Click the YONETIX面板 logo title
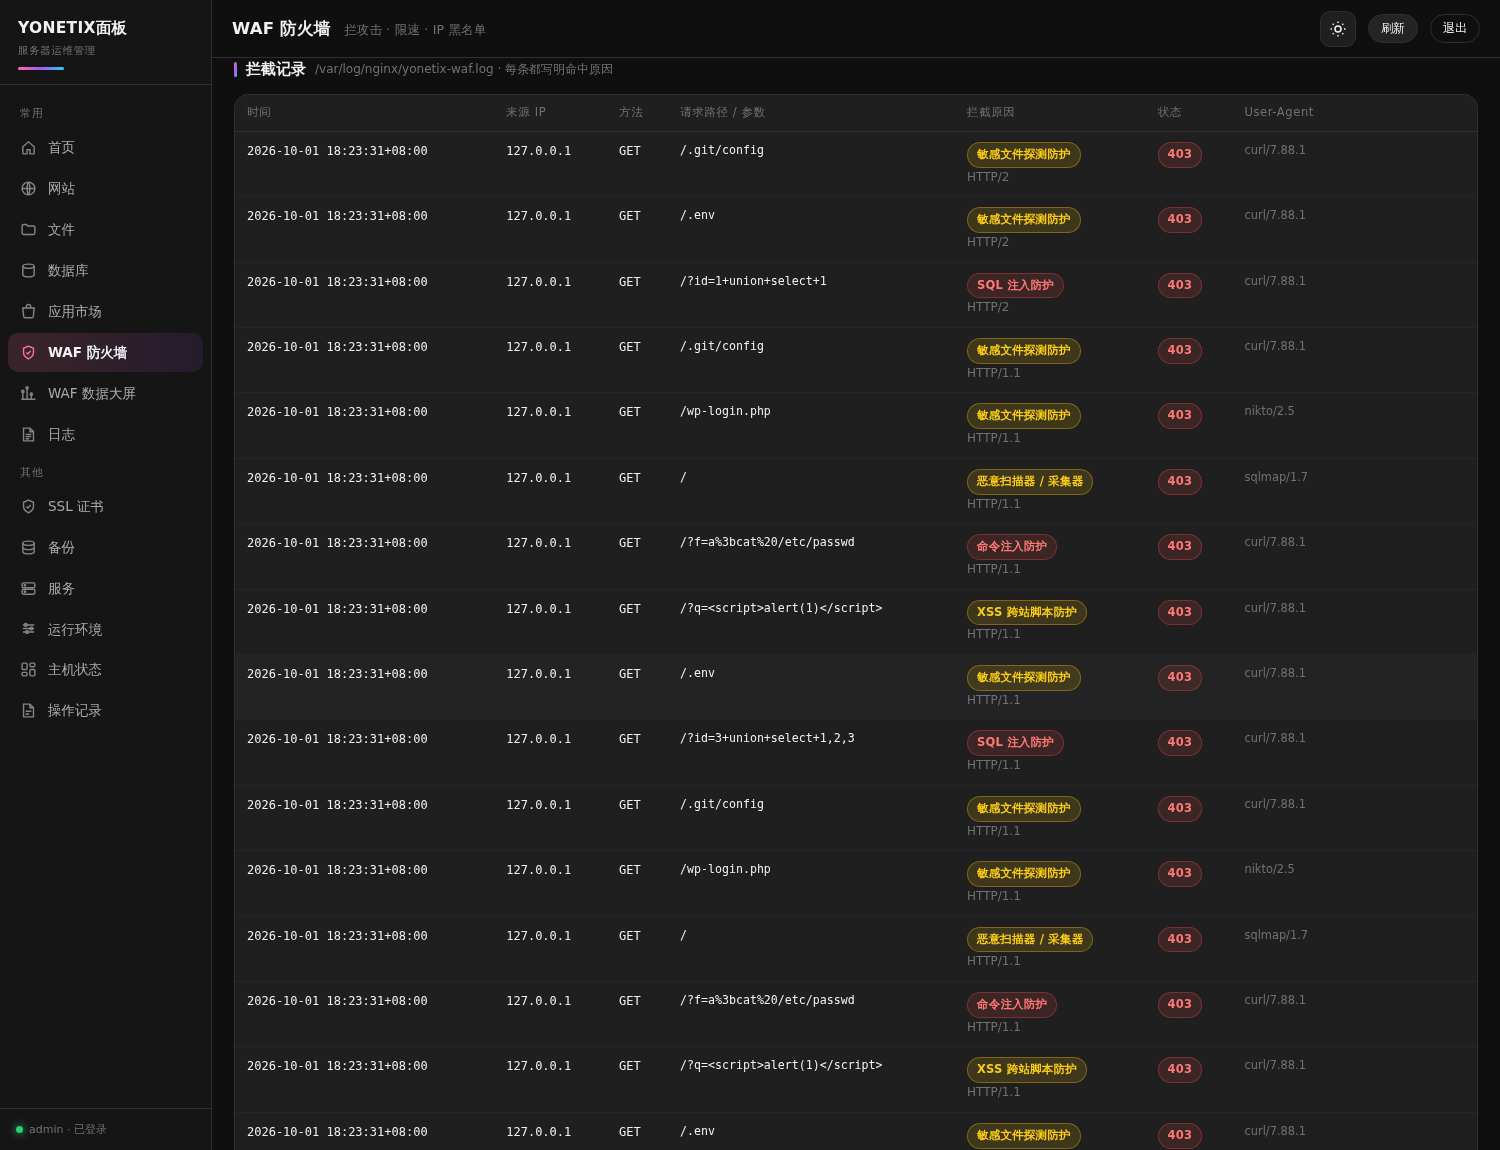1500x1150 pixels. [x=72, y=28]
